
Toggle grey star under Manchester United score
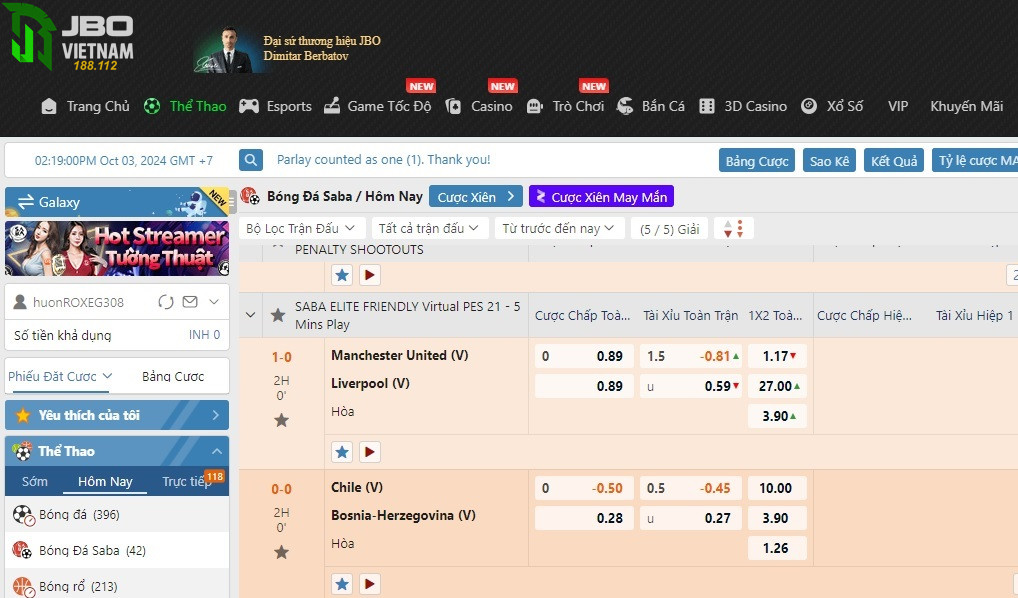tap(281, 420)
